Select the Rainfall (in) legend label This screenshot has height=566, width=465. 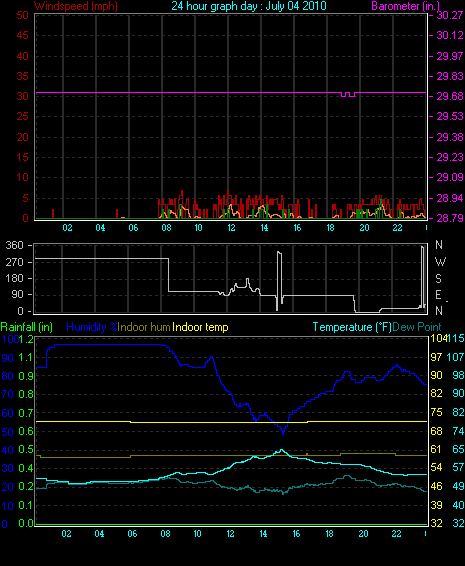[x=26, y=327]
